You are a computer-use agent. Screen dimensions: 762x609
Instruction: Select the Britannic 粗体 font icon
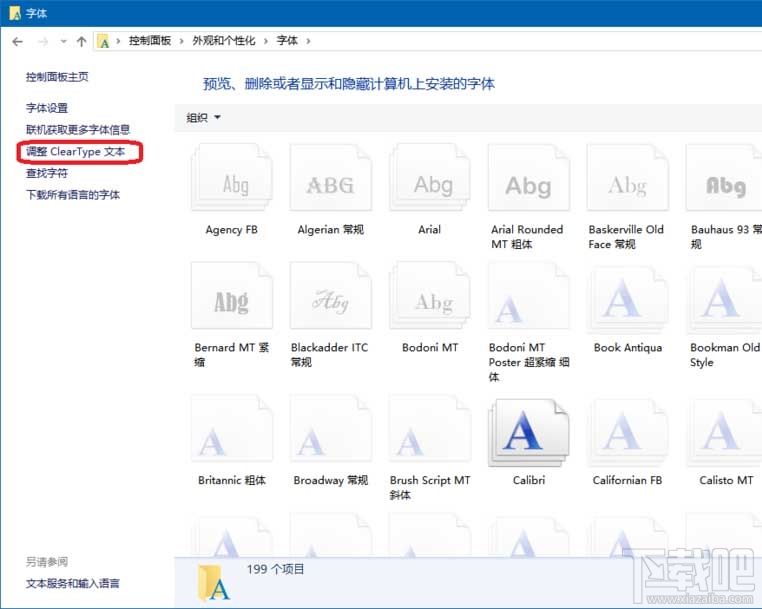(232, 428)
